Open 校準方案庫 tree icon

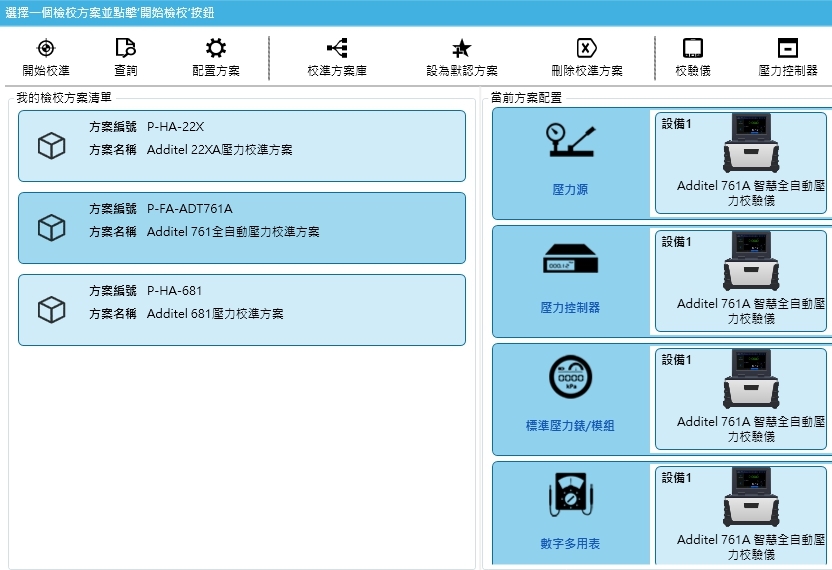[337, 48]
